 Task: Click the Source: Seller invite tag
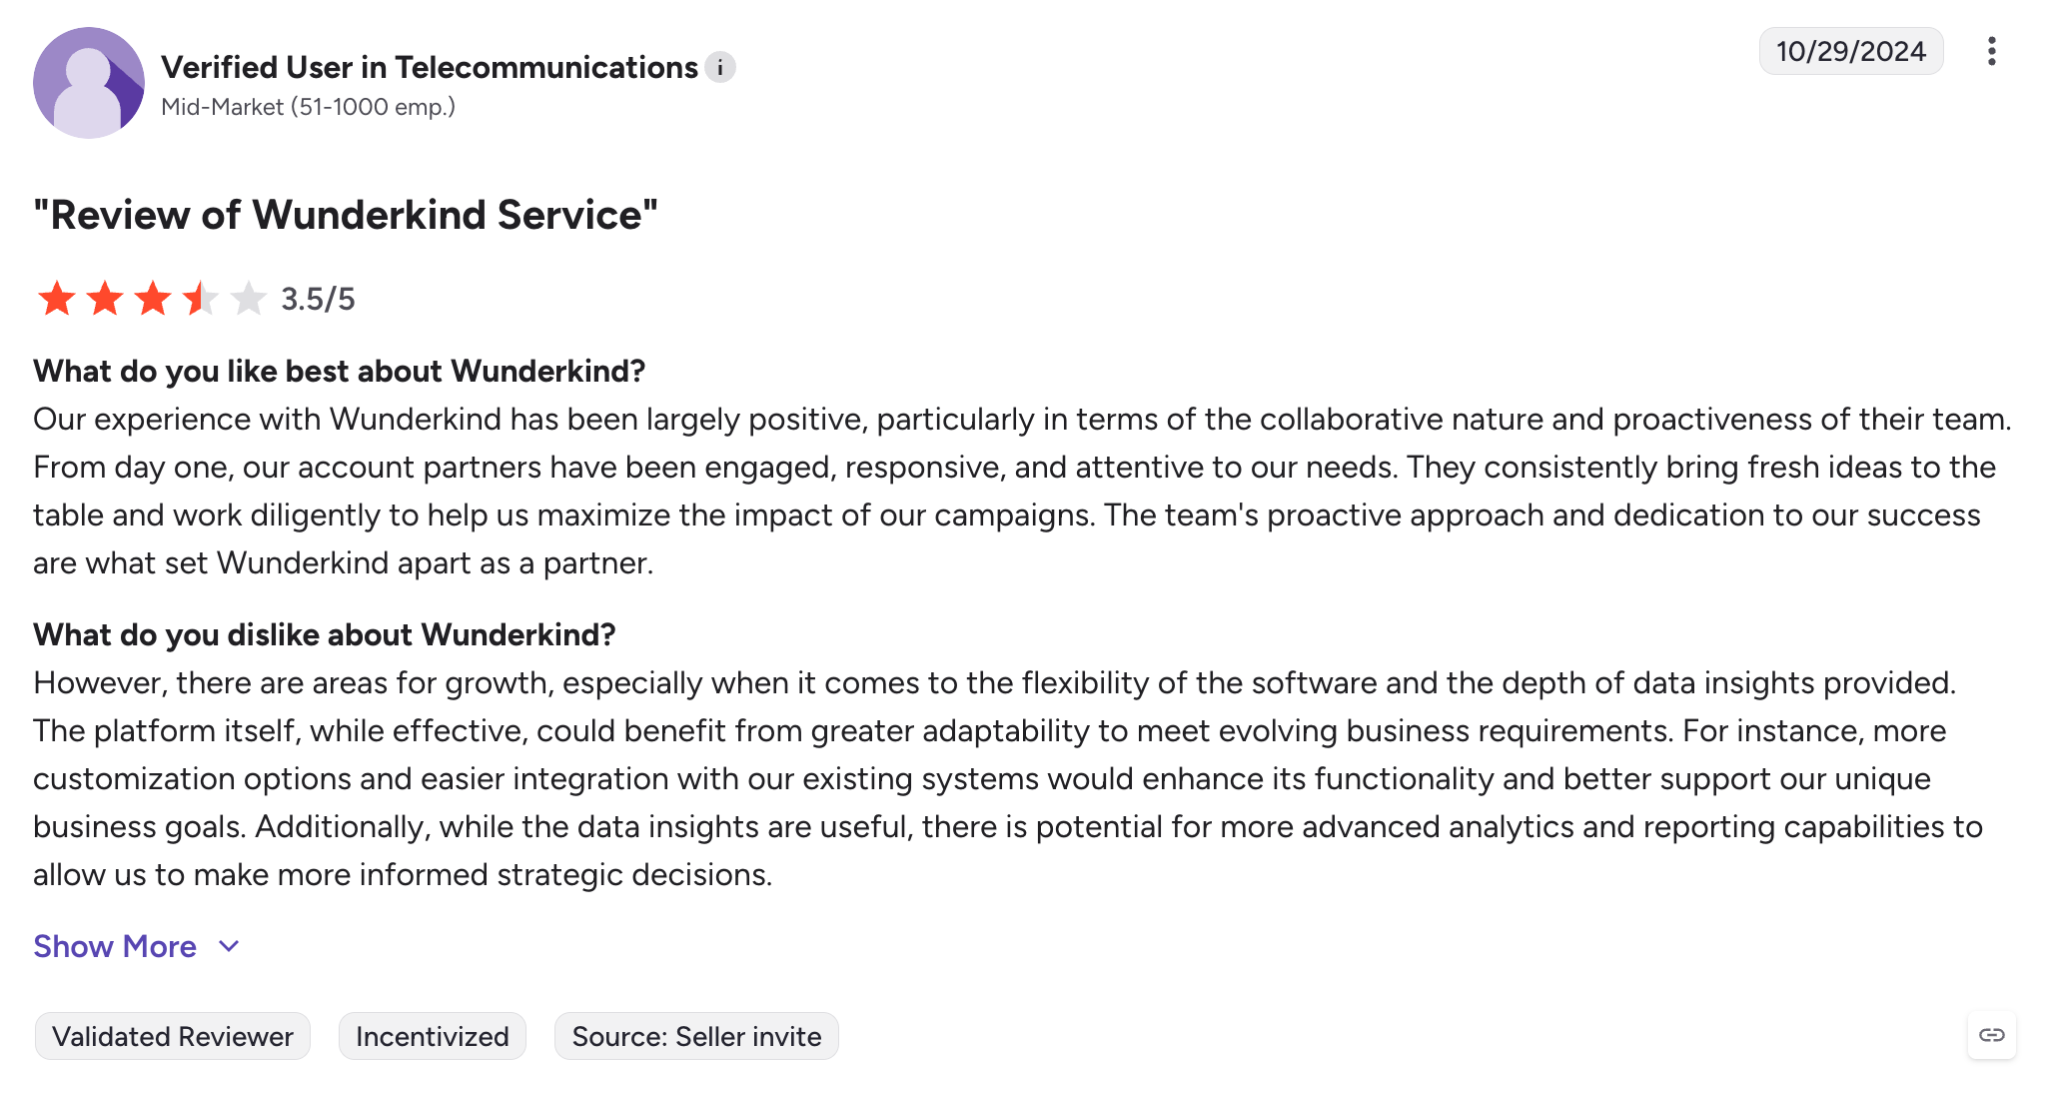(x=696, y=1036)
